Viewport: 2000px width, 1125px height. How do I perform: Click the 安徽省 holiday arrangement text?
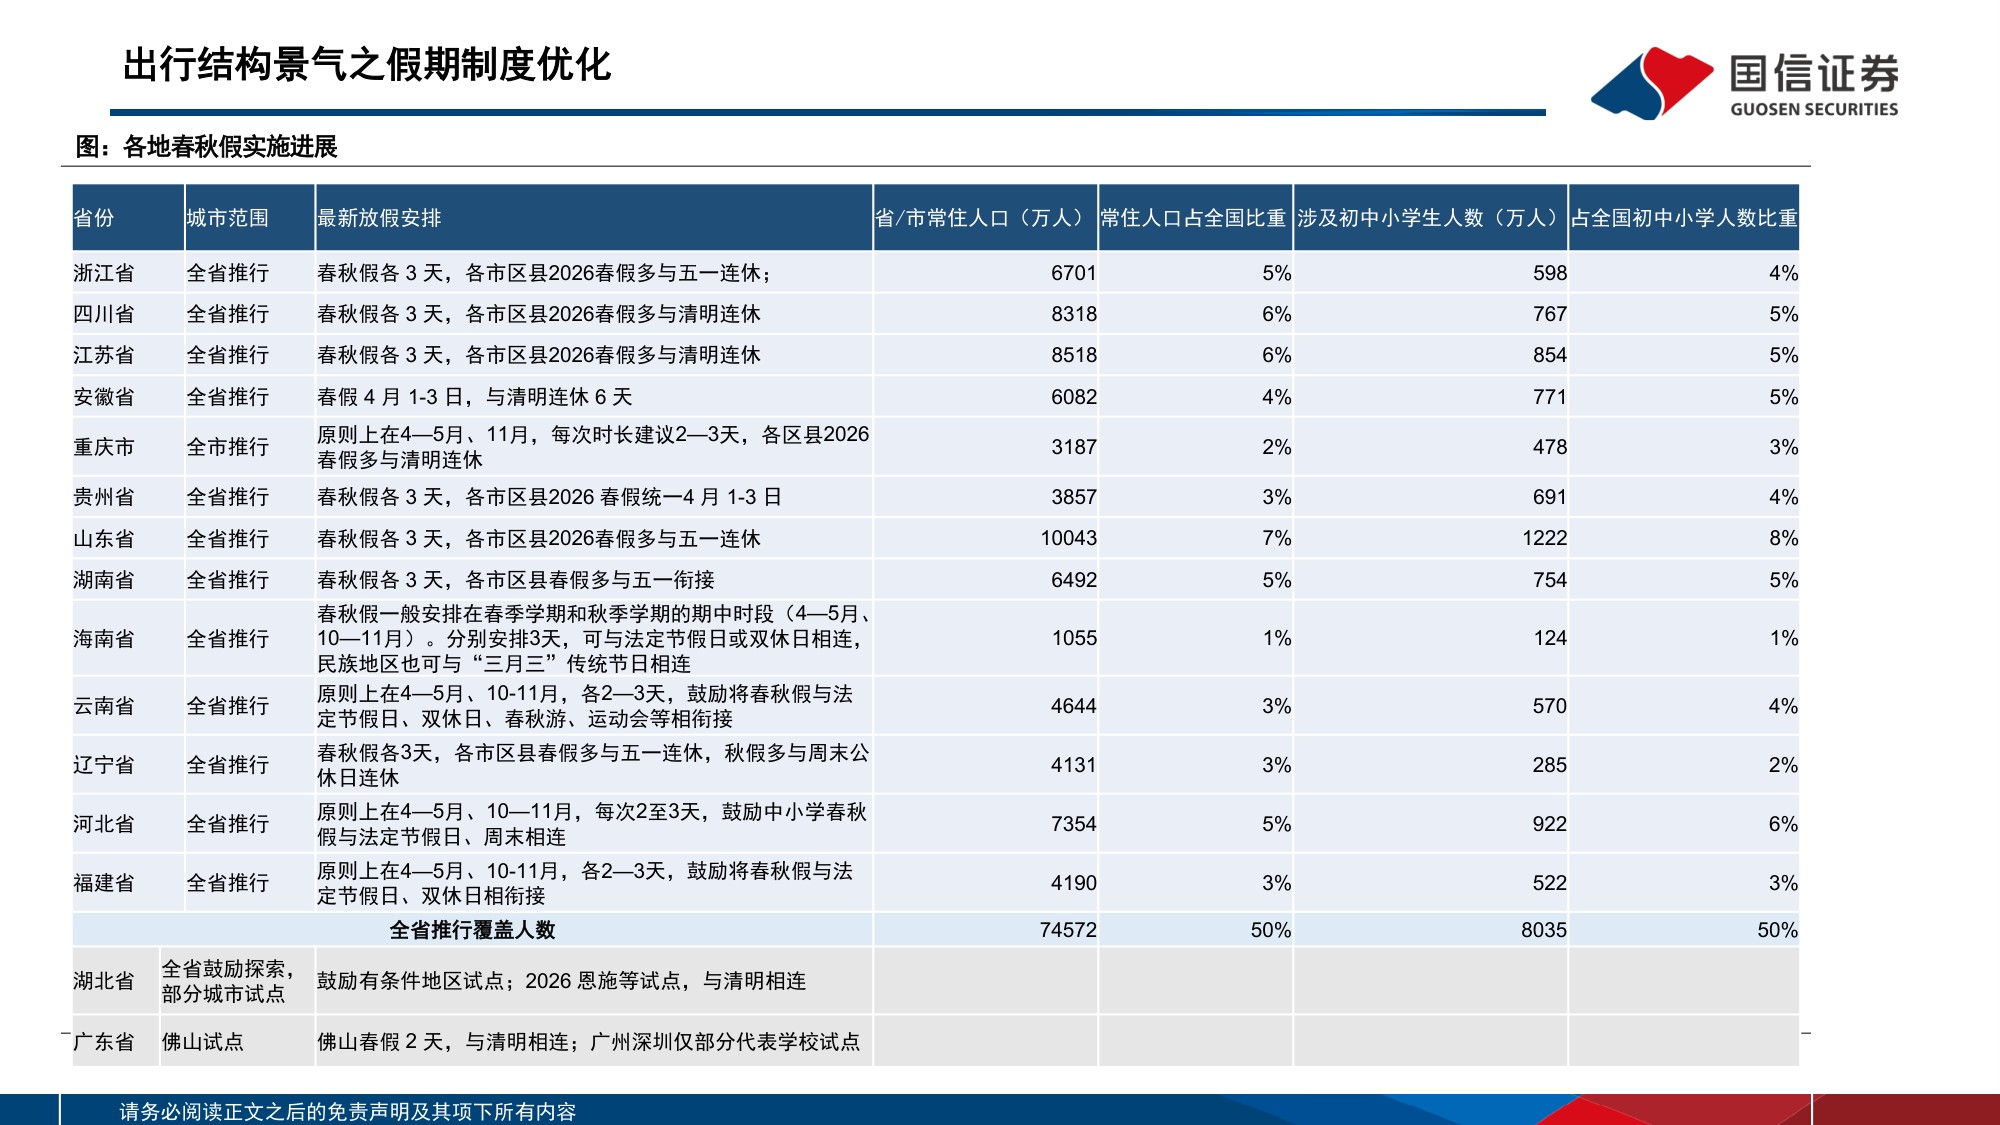tap(475, 397)
